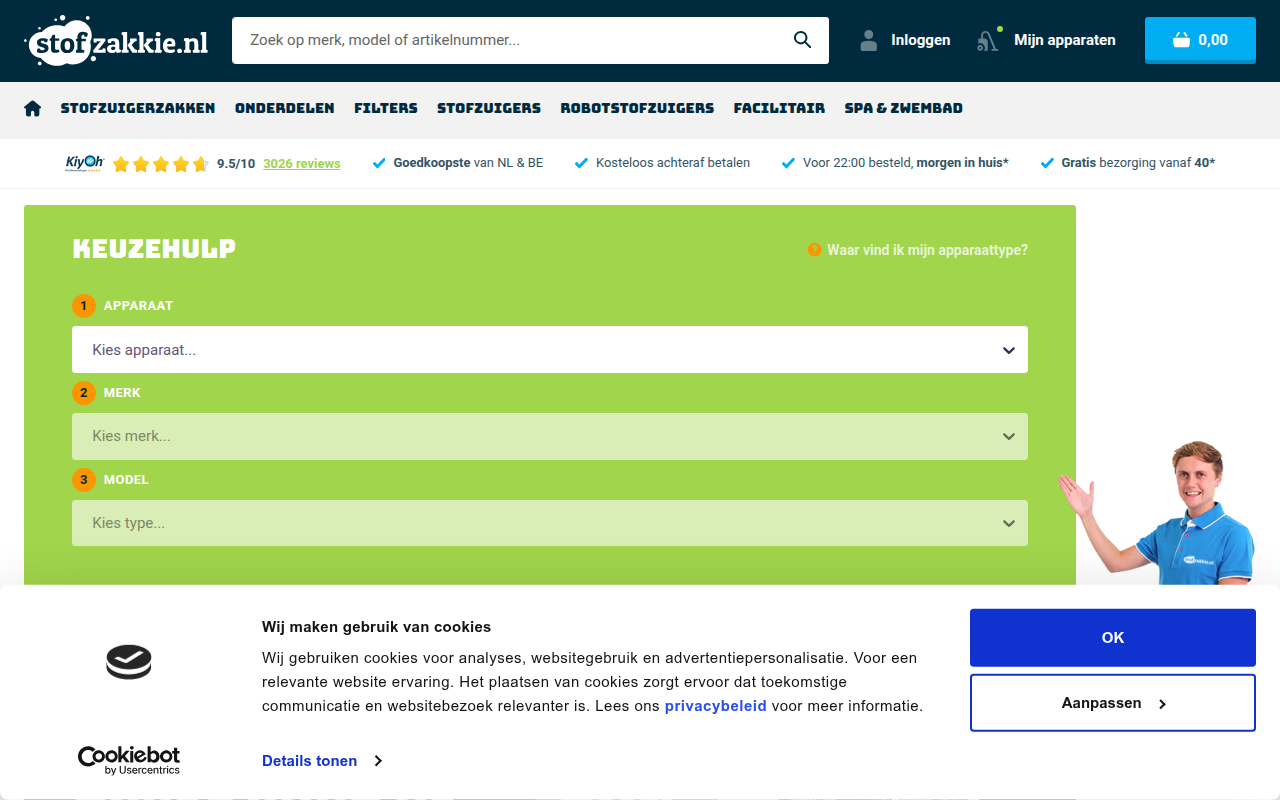The image size is (1280, 800).
Task: Open the shopping basket showing 0,00
Action: 1200,40
